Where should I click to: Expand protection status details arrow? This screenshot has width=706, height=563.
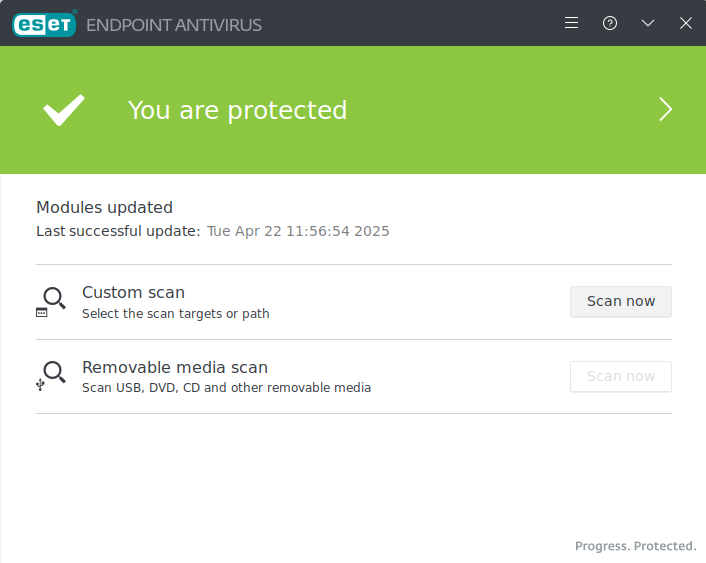click(665, 109)
